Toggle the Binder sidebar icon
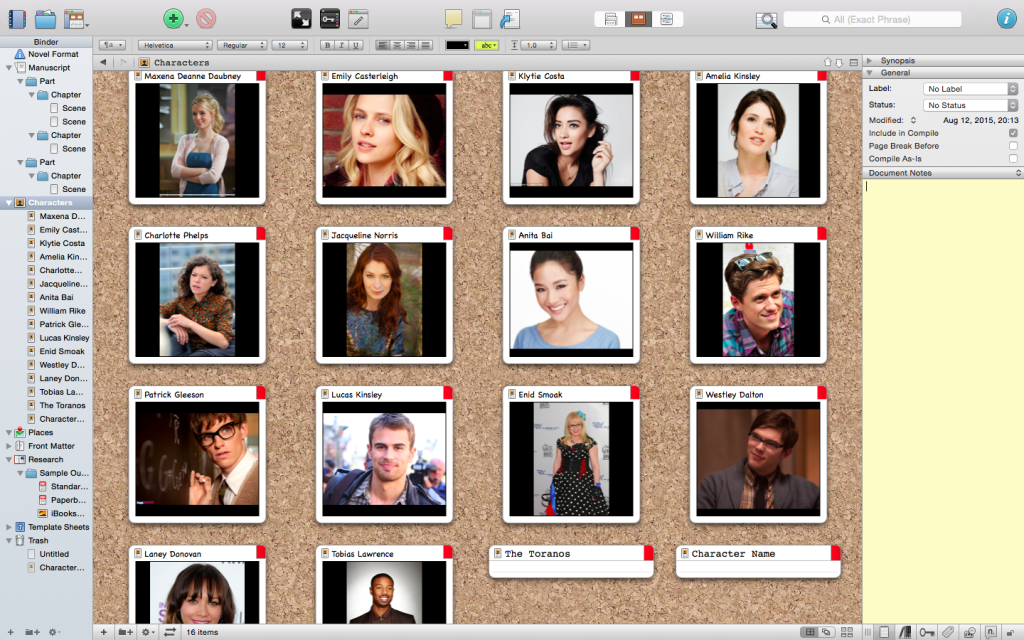Viewport: 1024px width, 640px height. [16, 19]
